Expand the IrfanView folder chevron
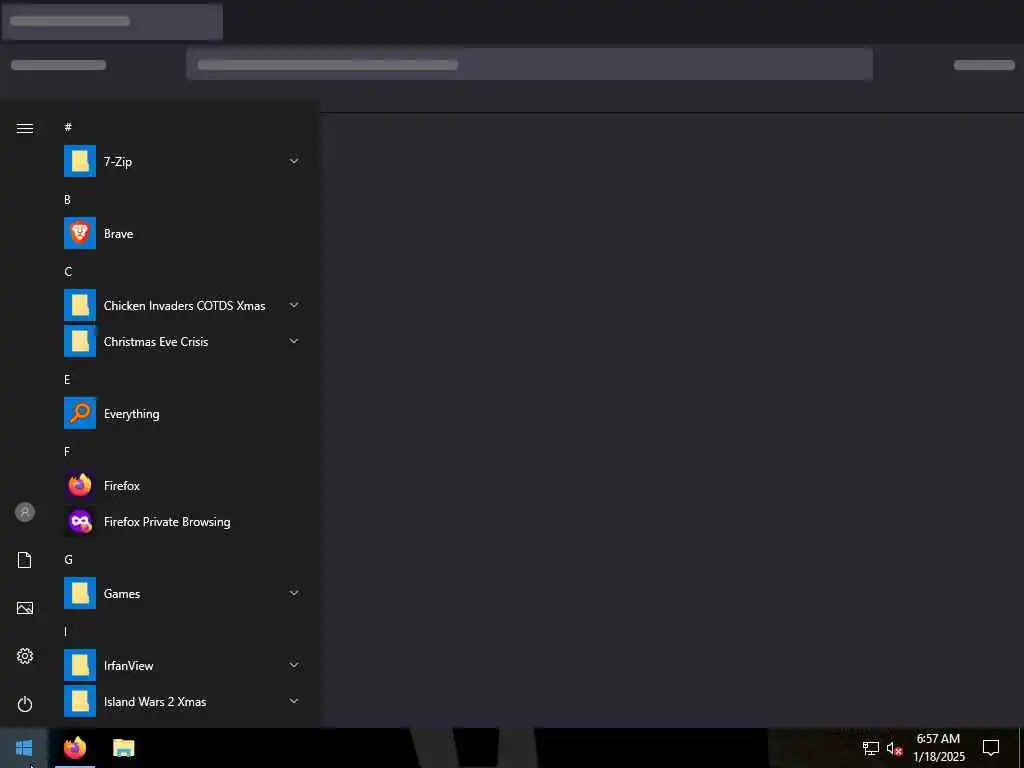 point(294,665)
